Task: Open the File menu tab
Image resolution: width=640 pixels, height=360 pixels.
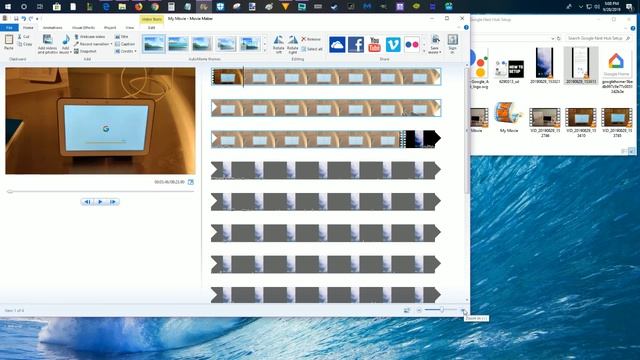Action: pos(9,28)
